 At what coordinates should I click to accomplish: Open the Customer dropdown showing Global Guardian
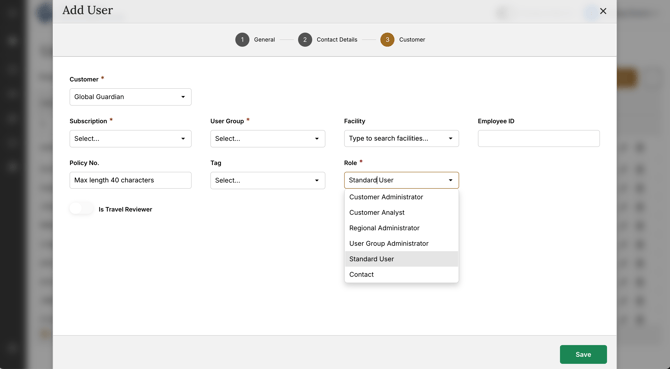pyautogui.click(x=130, y=97)
